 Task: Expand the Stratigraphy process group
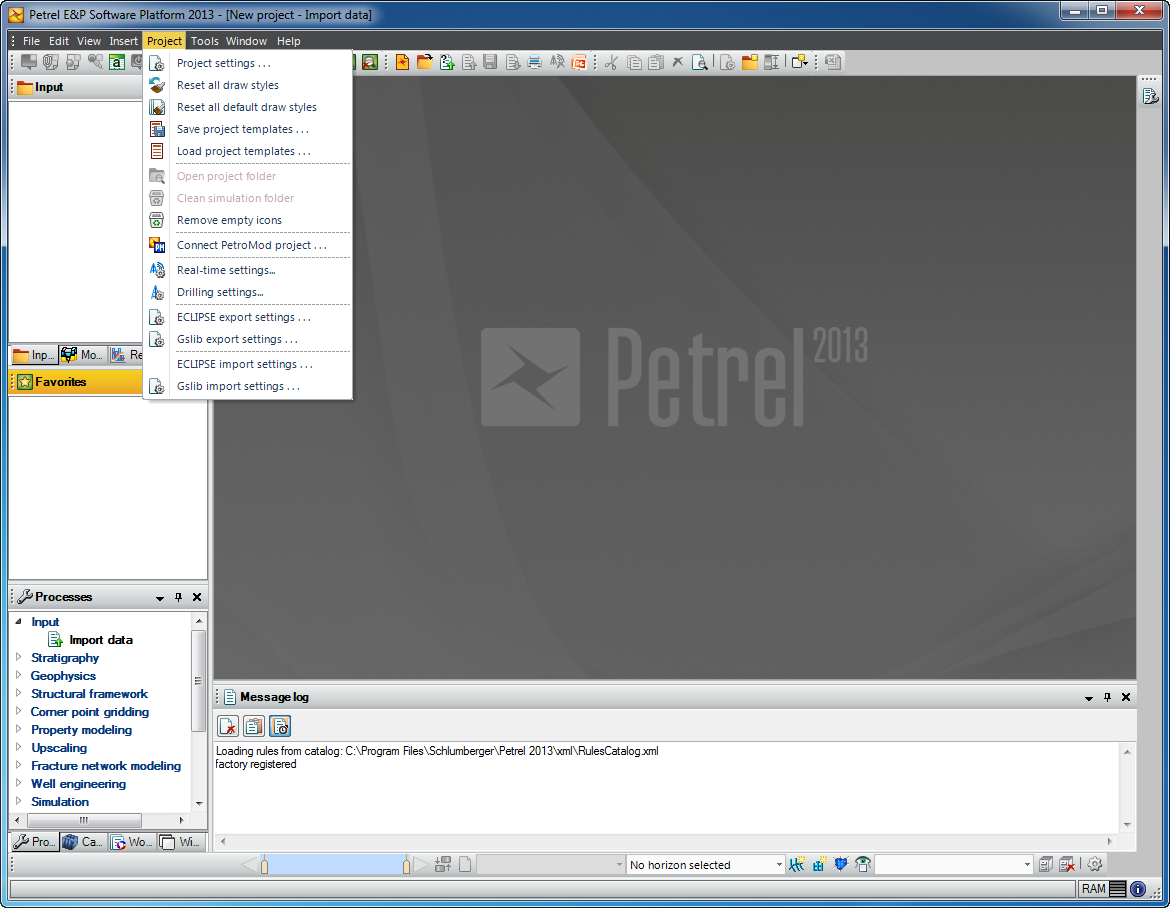[x=19, y=657]
